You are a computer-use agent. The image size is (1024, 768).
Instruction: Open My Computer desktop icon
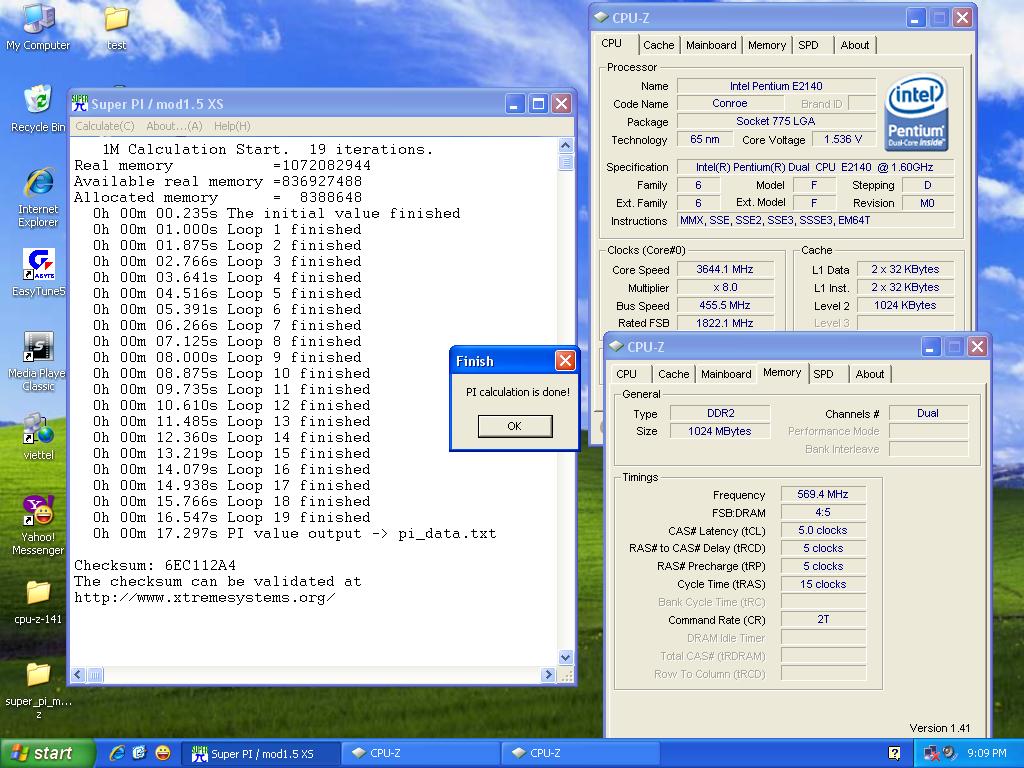[x=38, y=26]
